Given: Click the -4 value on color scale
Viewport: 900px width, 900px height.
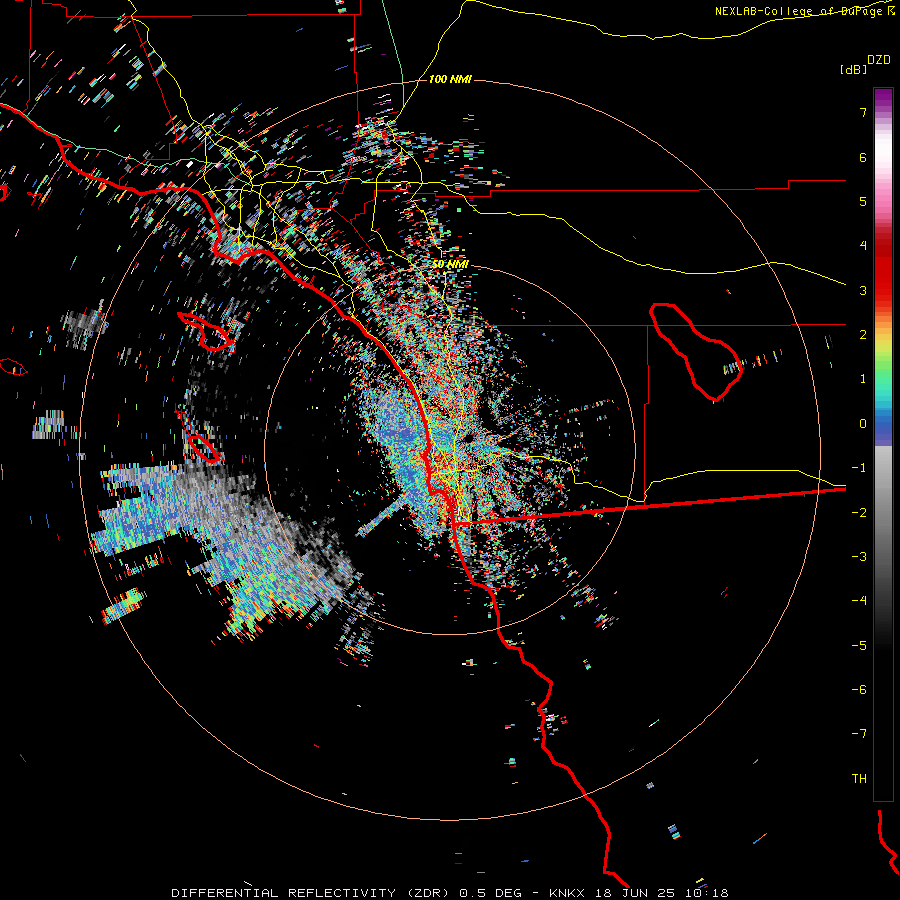Looking at the screenshot, I should 859,601.
